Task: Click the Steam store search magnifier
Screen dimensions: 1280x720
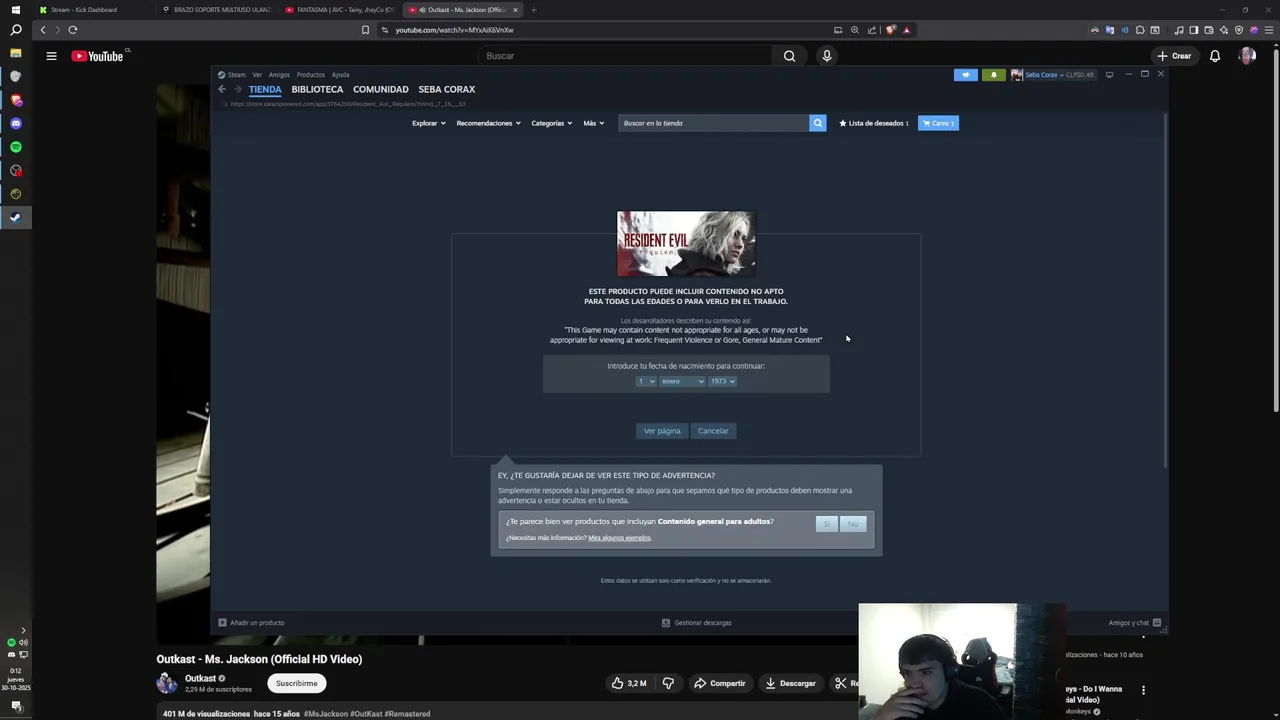Action: [x=817, y=123]
